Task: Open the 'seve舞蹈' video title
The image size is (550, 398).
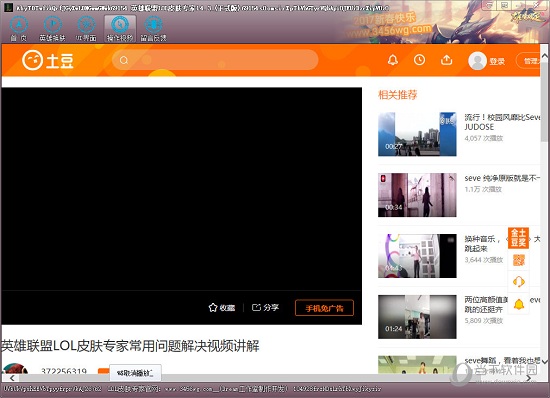Action: click(502, 360)
